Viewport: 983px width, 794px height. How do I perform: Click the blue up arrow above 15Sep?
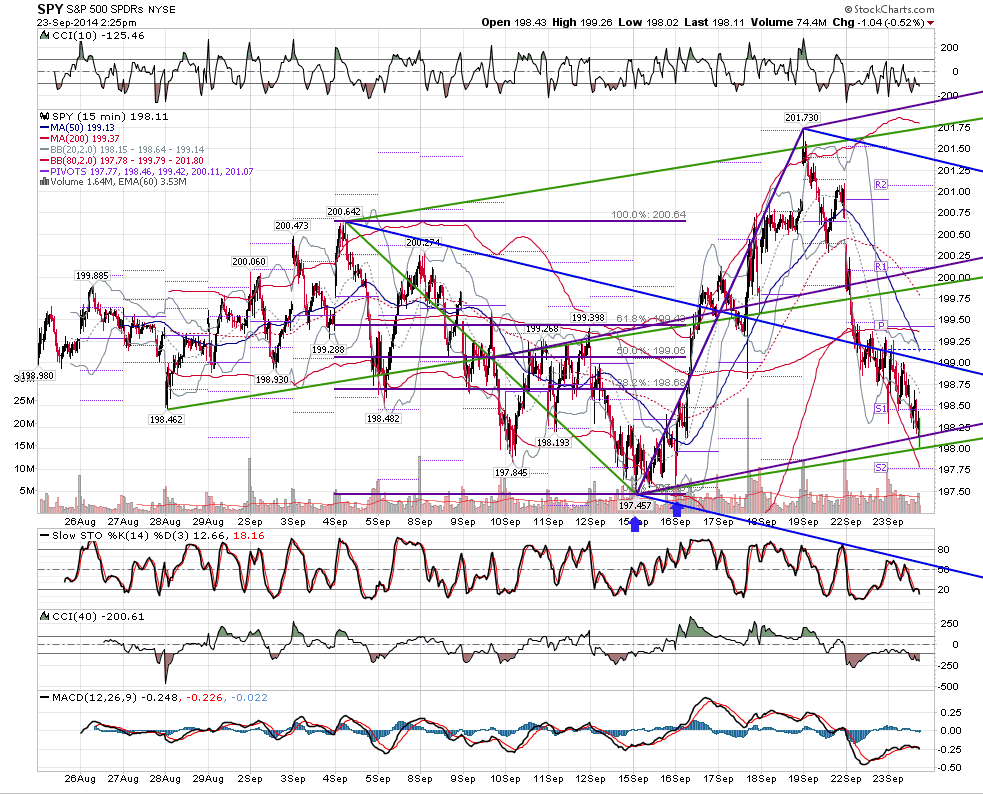click(634, 524)
